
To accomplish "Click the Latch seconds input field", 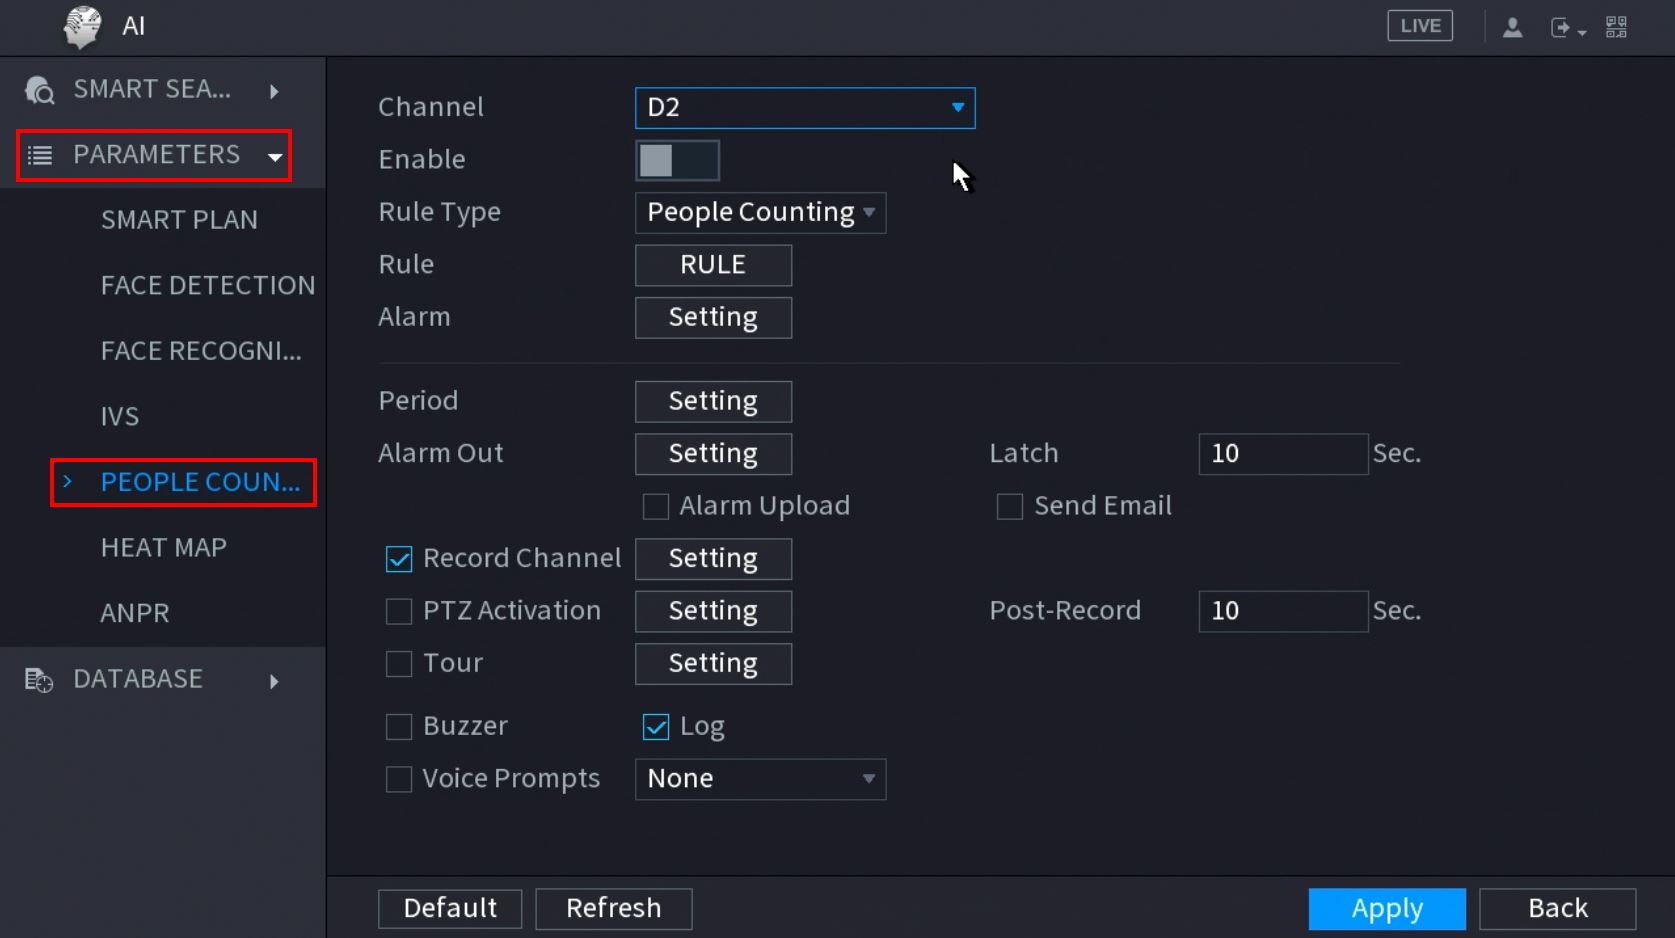I will coord(1282,454).
